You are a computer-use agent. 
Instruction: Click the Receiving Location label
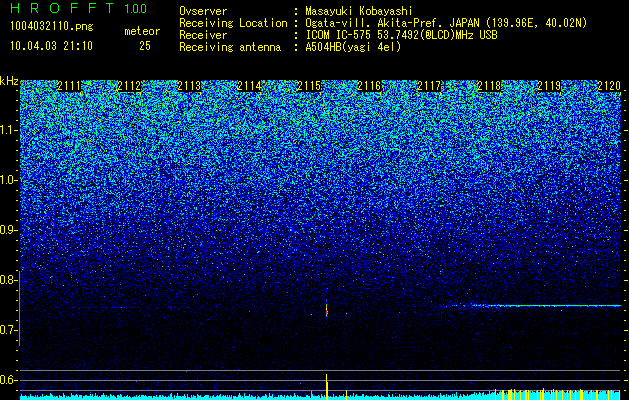coord(233,23)
